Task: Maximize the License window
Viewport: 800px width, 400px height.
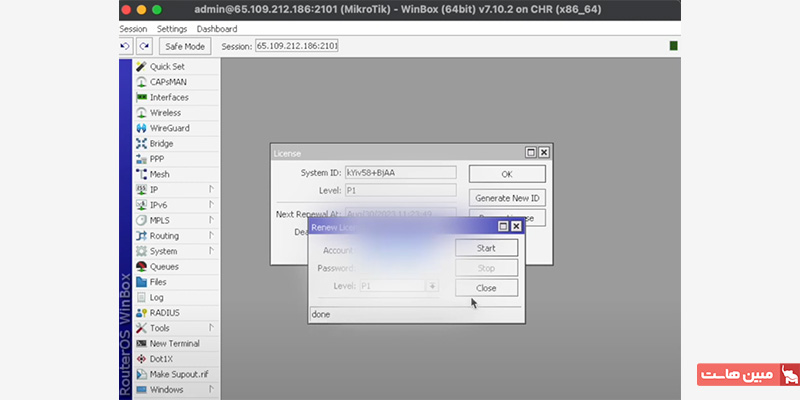Action: coord(531,152)
